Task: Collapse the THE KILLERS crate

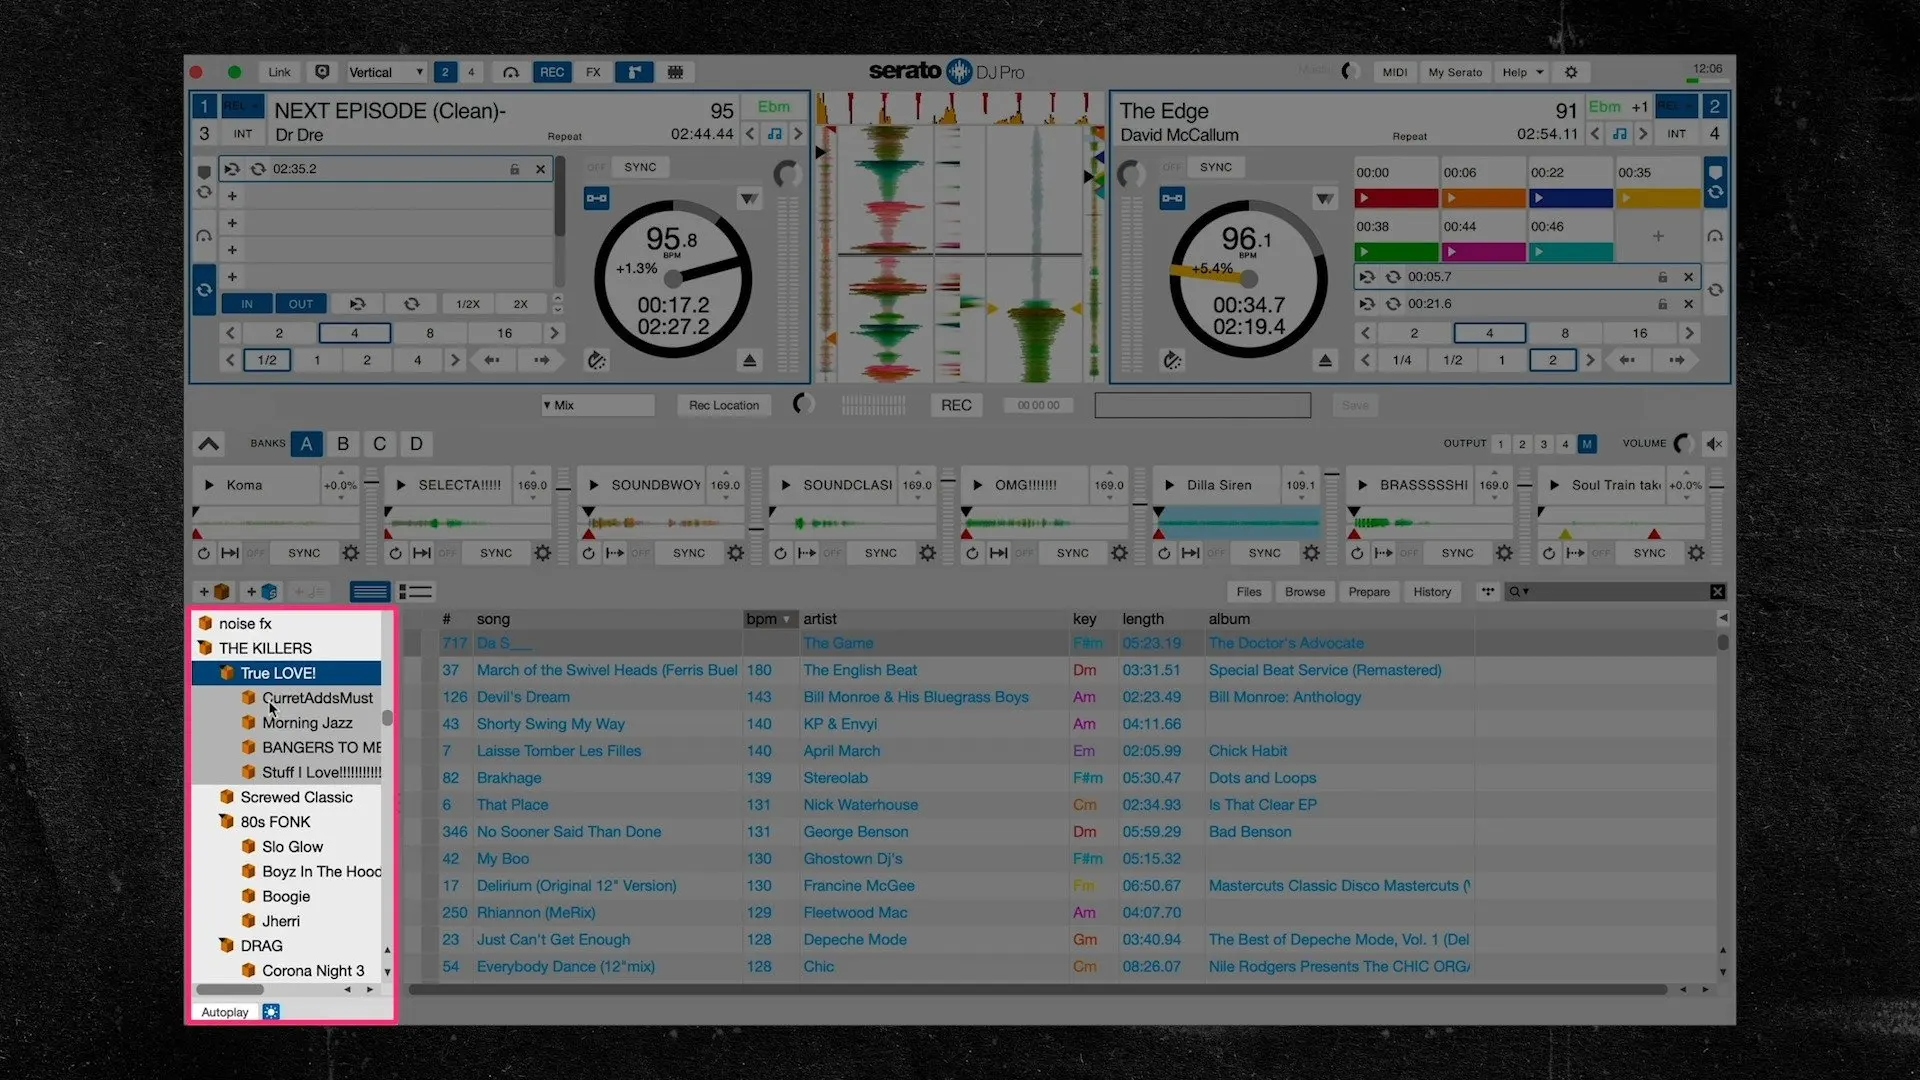Action: (205, 648)
